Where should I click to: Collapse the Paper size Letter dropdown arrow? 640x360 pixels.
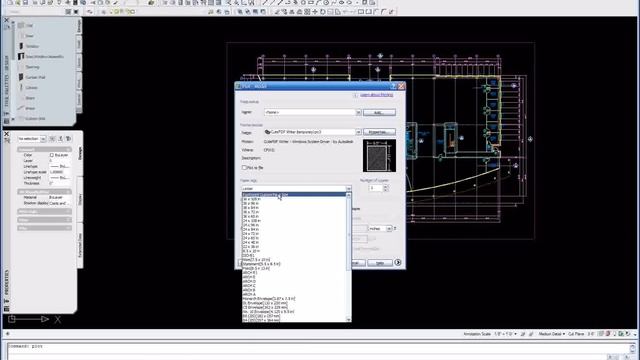348,189
